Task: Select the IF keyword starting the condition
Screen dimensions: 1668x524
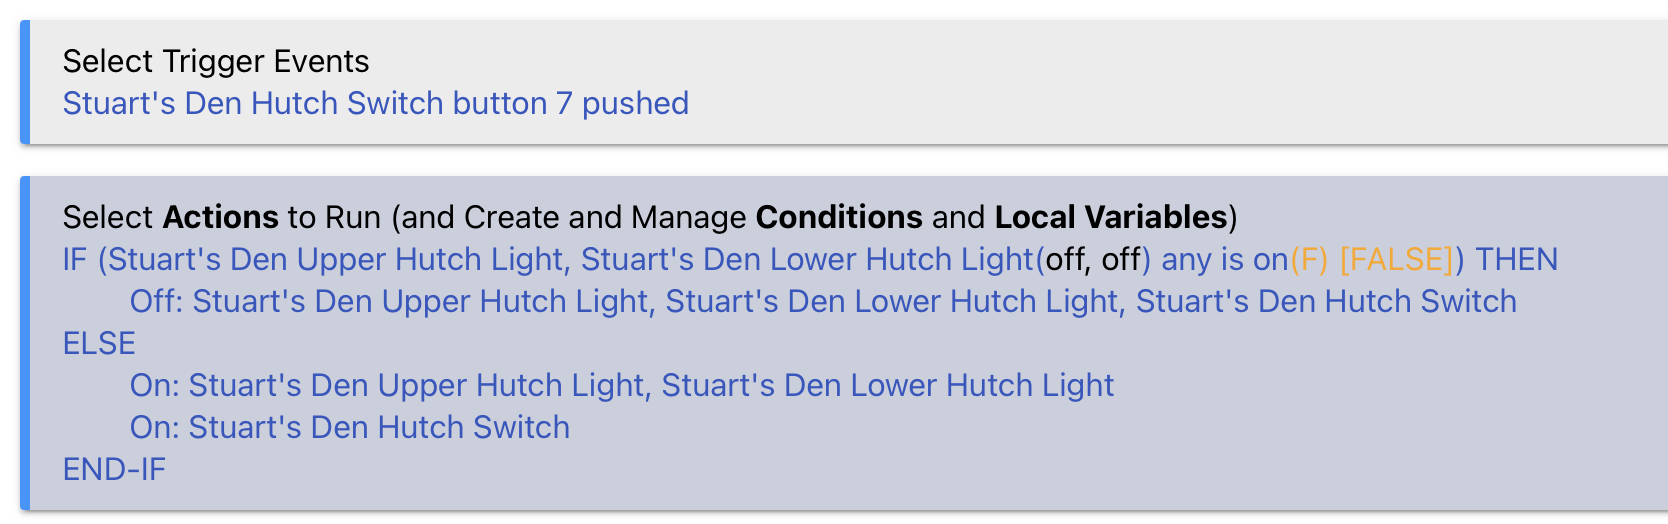Action: coord(75,259)
